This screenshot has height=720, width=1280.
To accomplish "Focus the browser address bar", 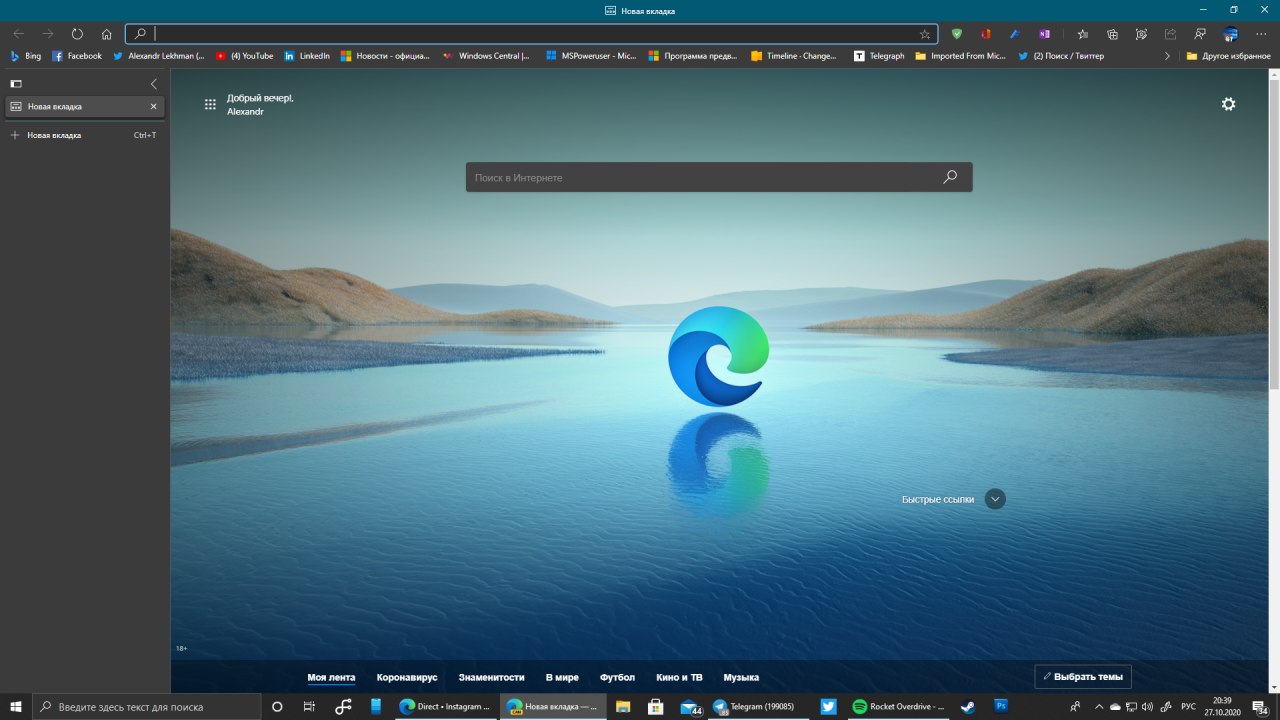I will pos(532,34).
